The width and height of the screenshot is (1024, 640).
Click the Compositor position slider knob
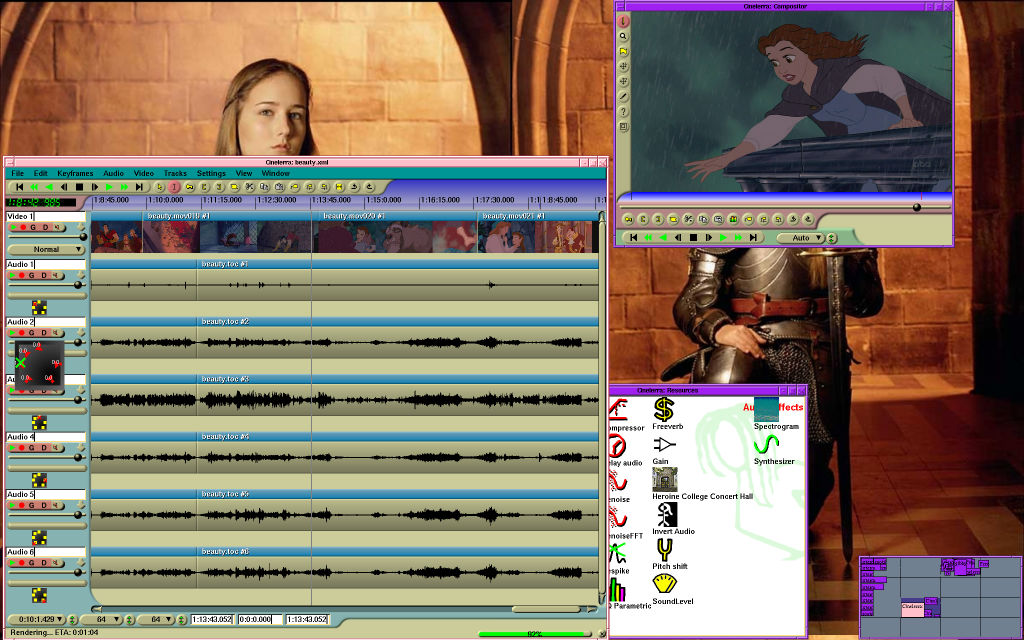pyautogui.click(x=917, y=207)
